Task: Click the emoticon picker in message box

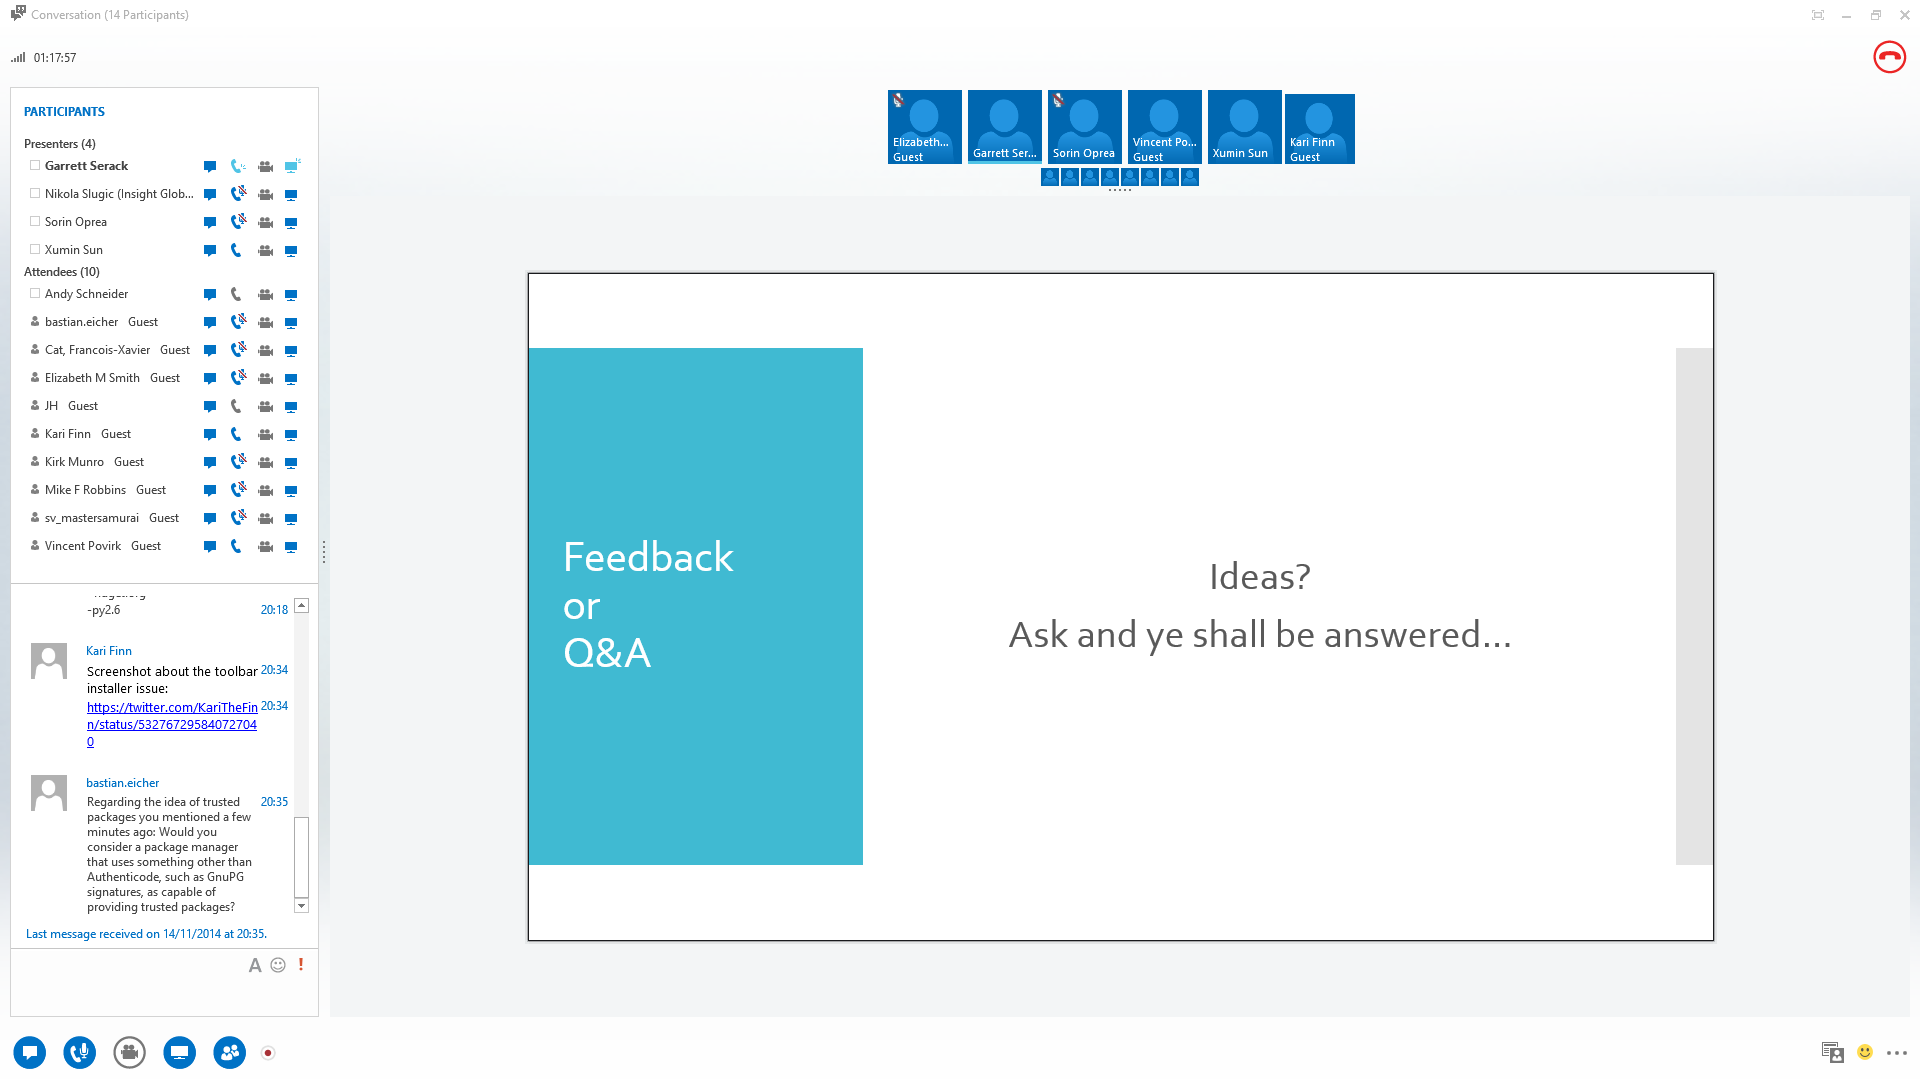Action: coord(278,965)
